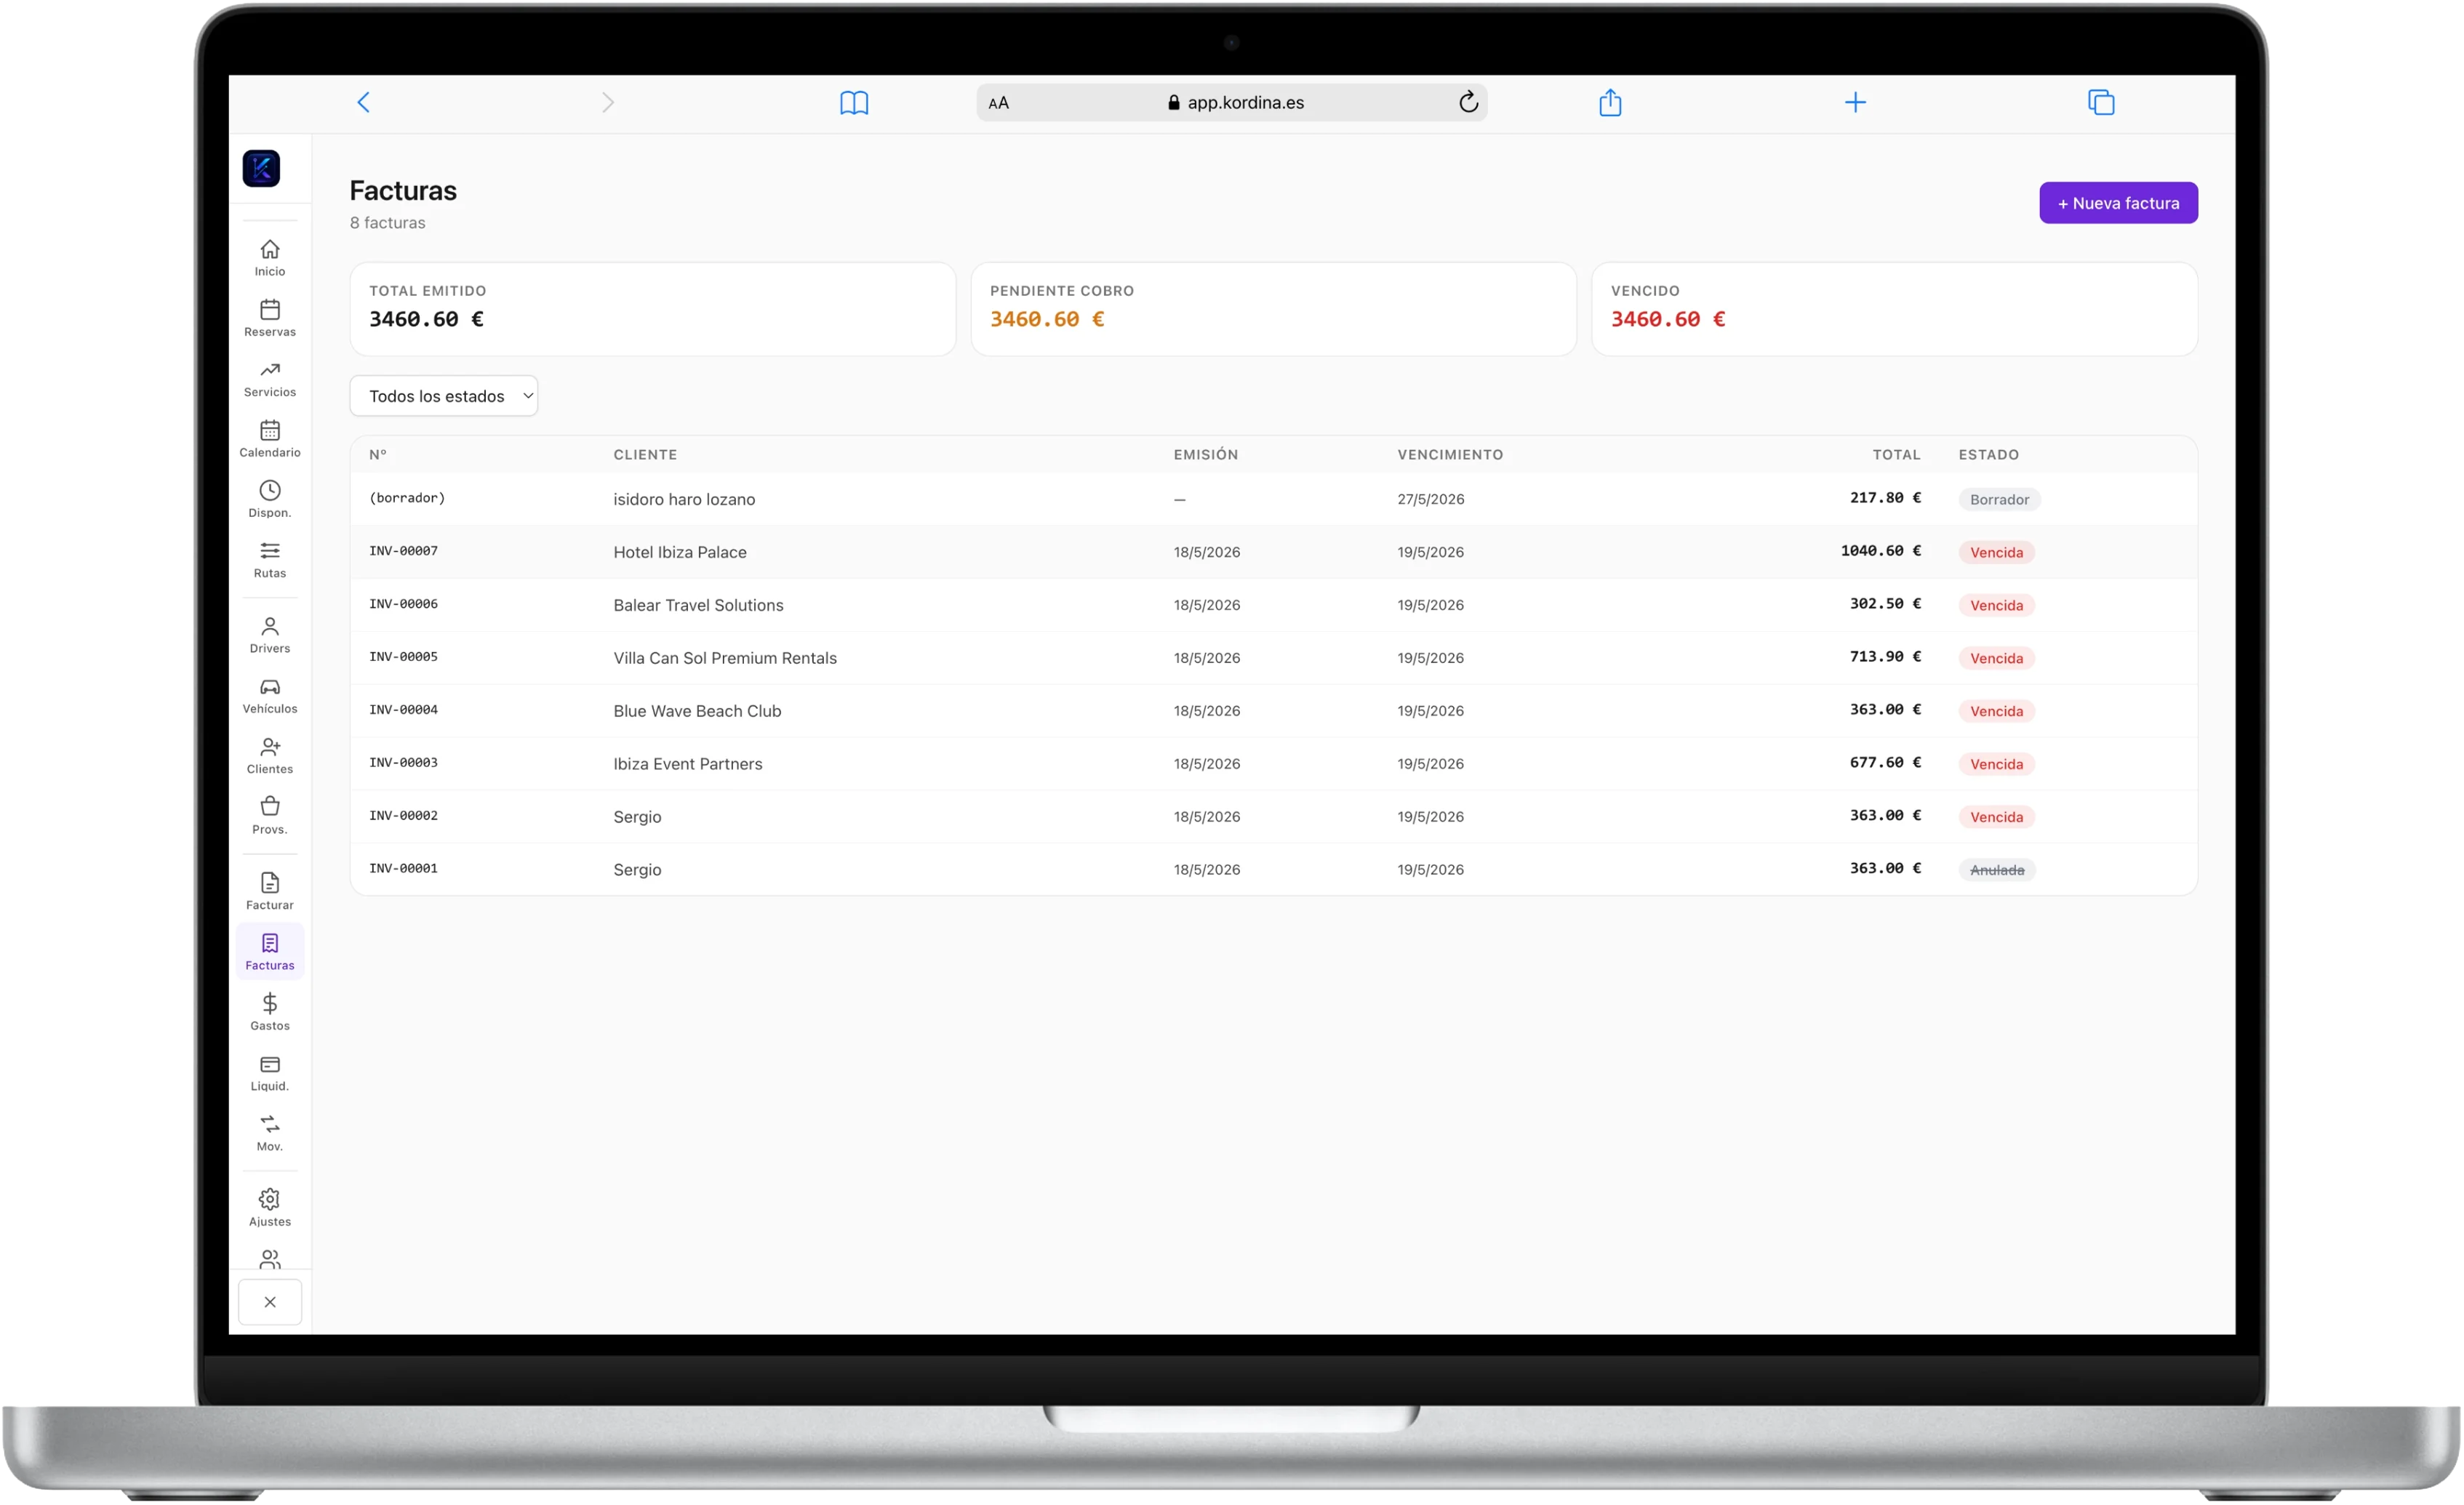This screenshot has height=1505, width=2464.
Task: Collapse sidebar with the X button
Action: tap(270, 1302)
